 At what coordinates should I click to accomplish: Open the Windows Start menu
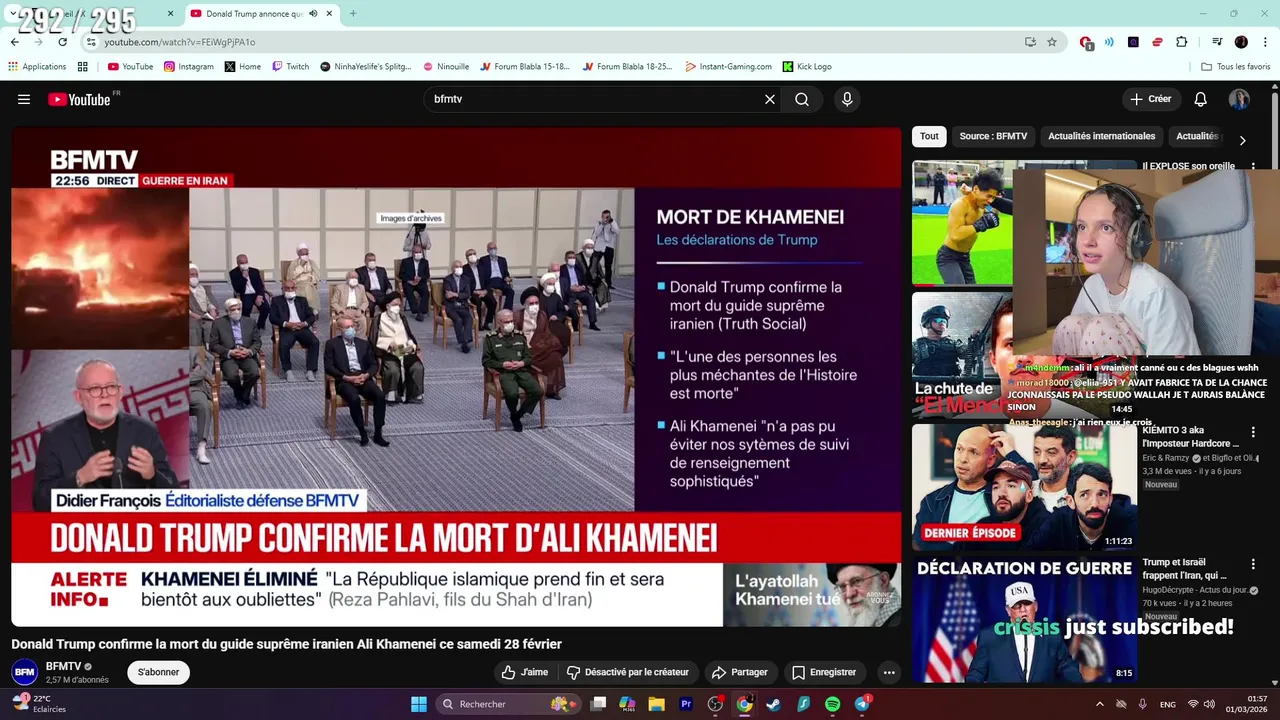(419, 704)
